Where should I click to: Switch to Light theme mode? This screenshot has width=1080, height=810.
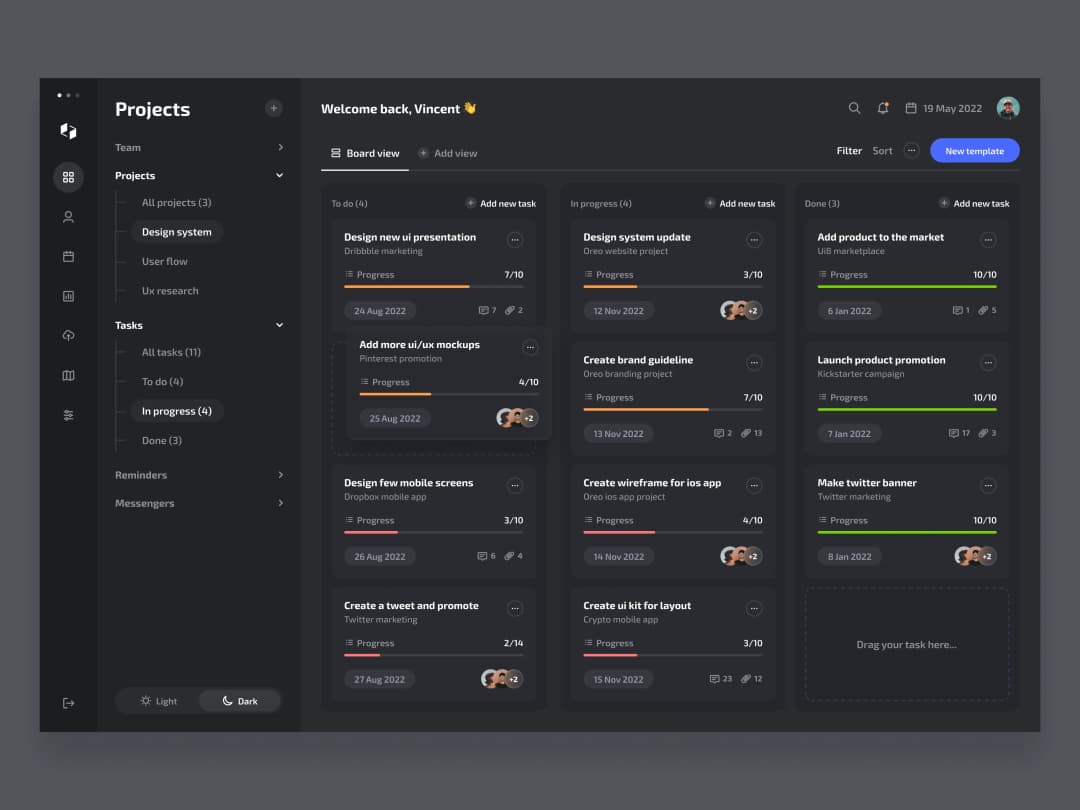[x=158, y=701]
